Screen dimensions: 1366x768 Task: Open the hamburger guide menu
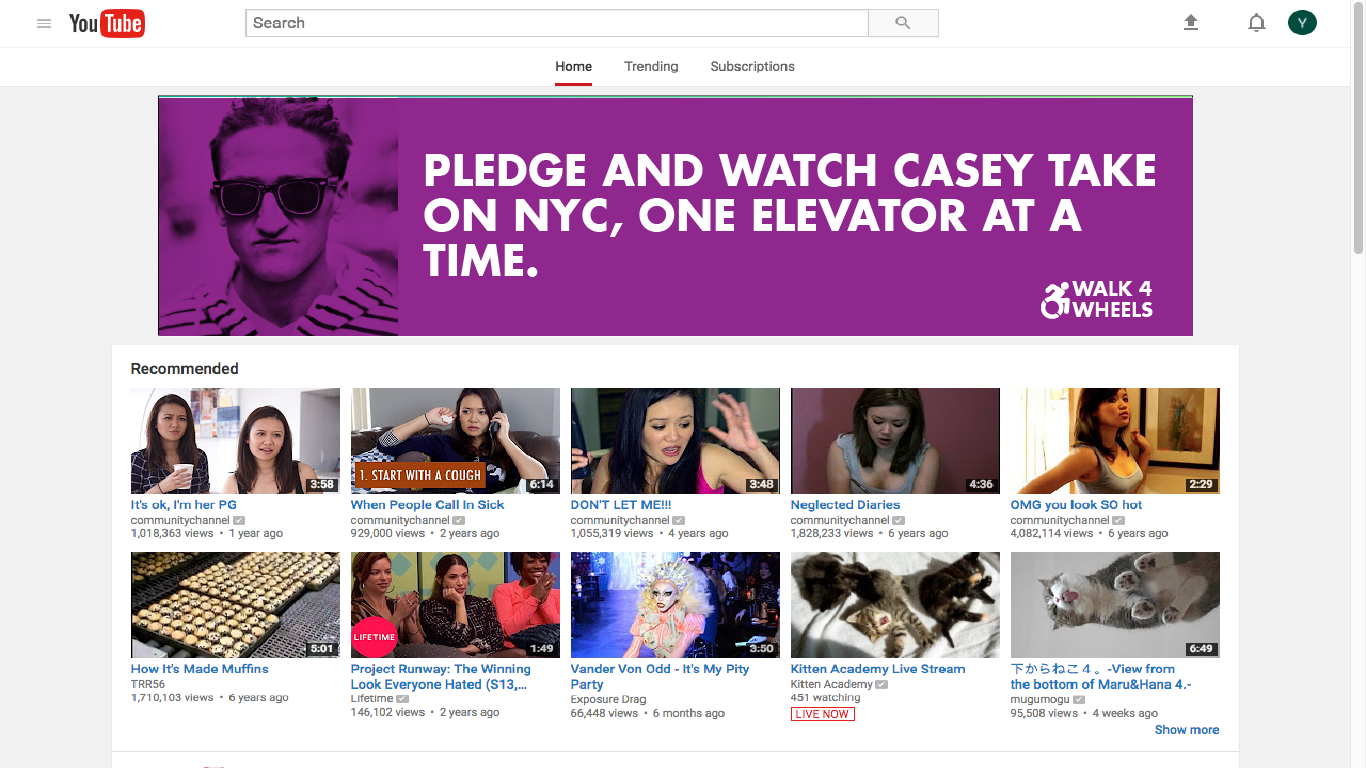[x=44, y=23]
